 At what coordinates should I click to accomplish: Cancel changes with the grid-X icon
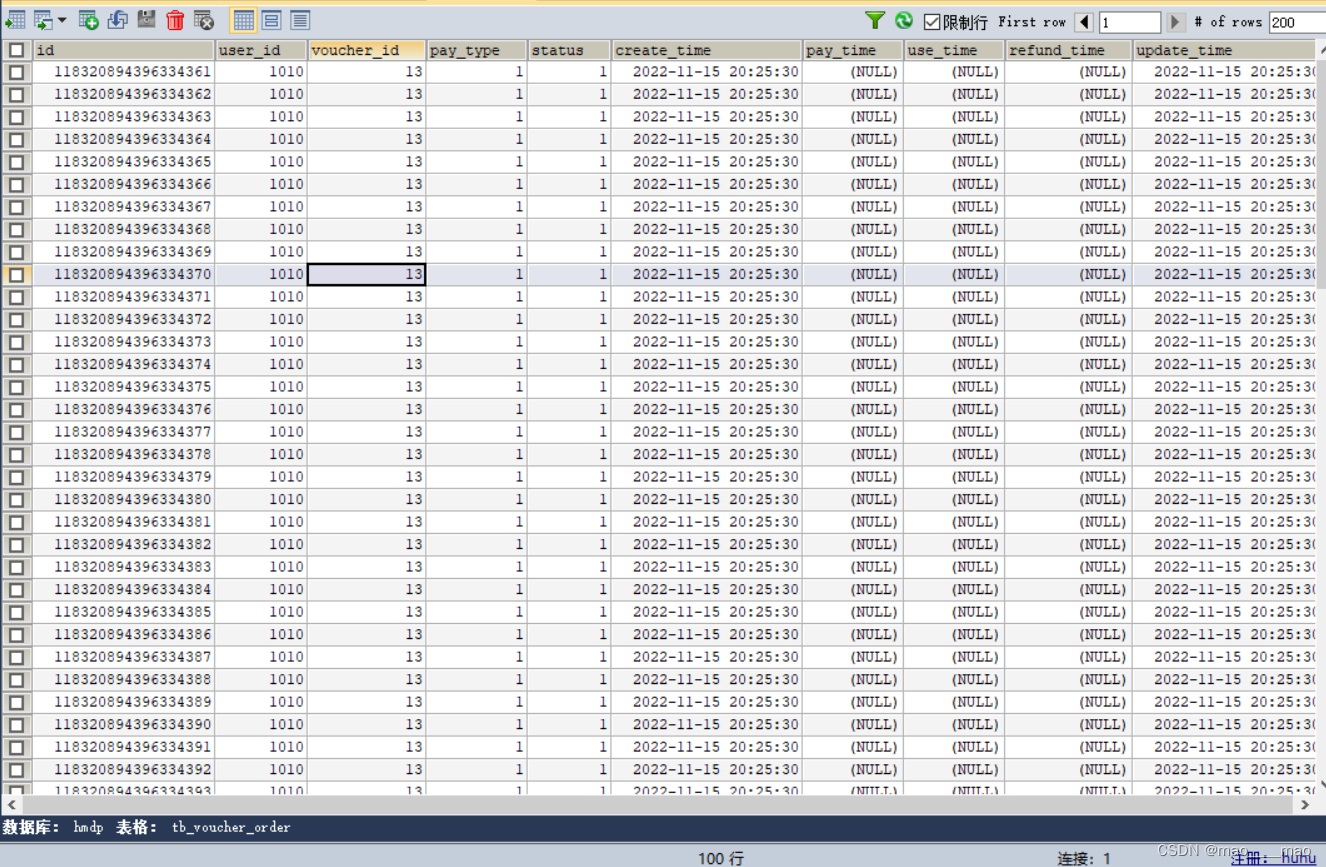(204, 20)
